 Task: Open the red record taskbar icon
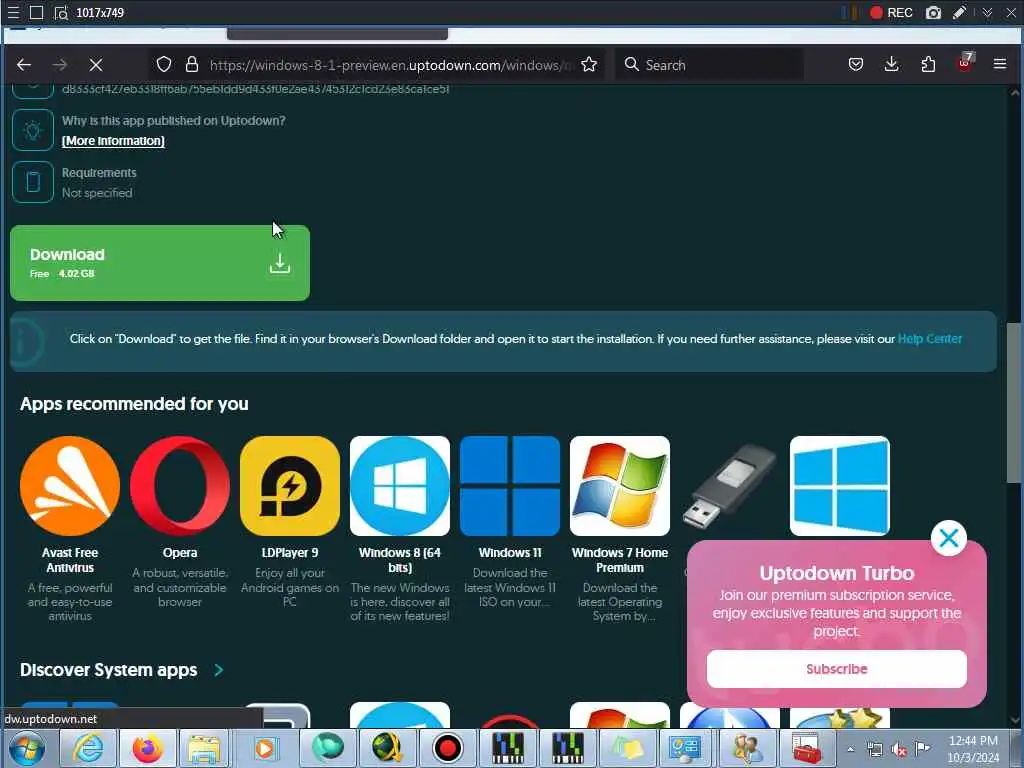click(447, 748)
